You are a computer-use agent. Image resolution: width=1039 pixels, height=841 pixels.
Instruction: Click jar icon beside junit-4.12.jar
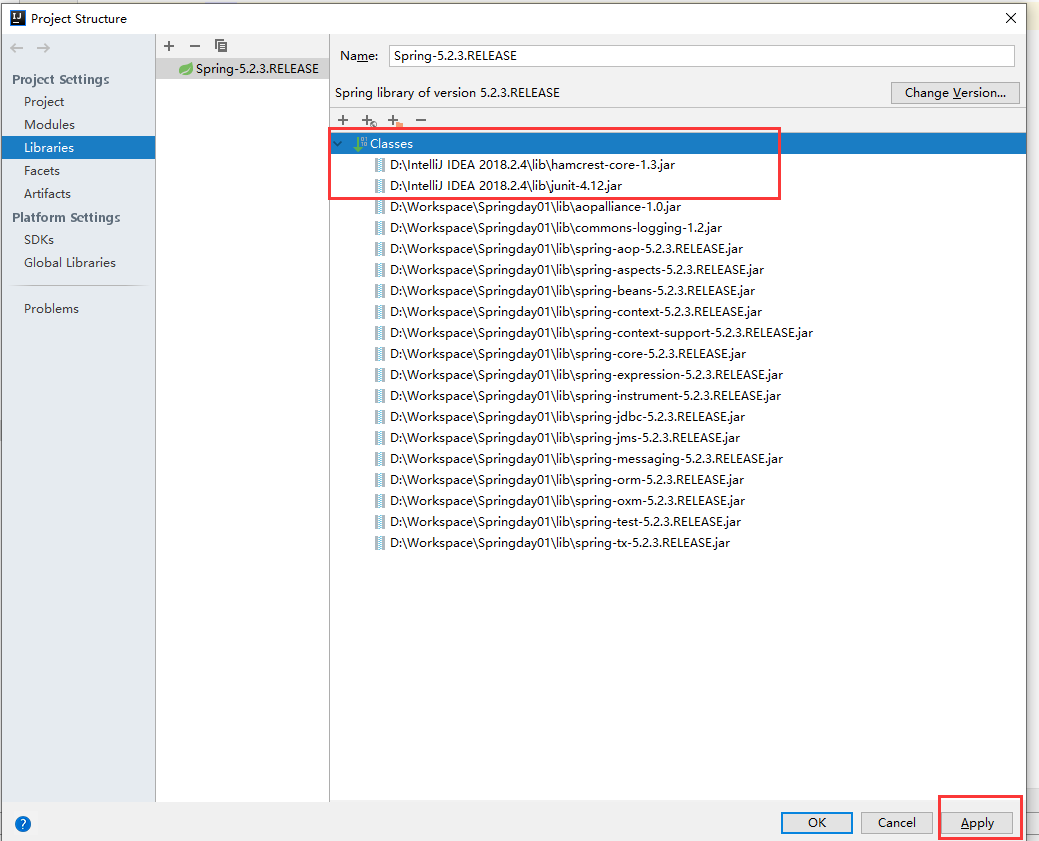click(380, 186)
